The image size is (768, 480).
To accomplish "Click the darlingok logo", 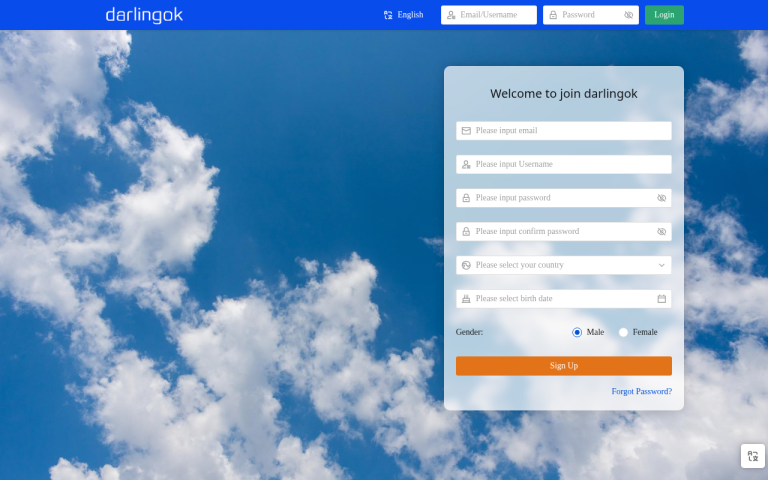I will tap(144, 15).
